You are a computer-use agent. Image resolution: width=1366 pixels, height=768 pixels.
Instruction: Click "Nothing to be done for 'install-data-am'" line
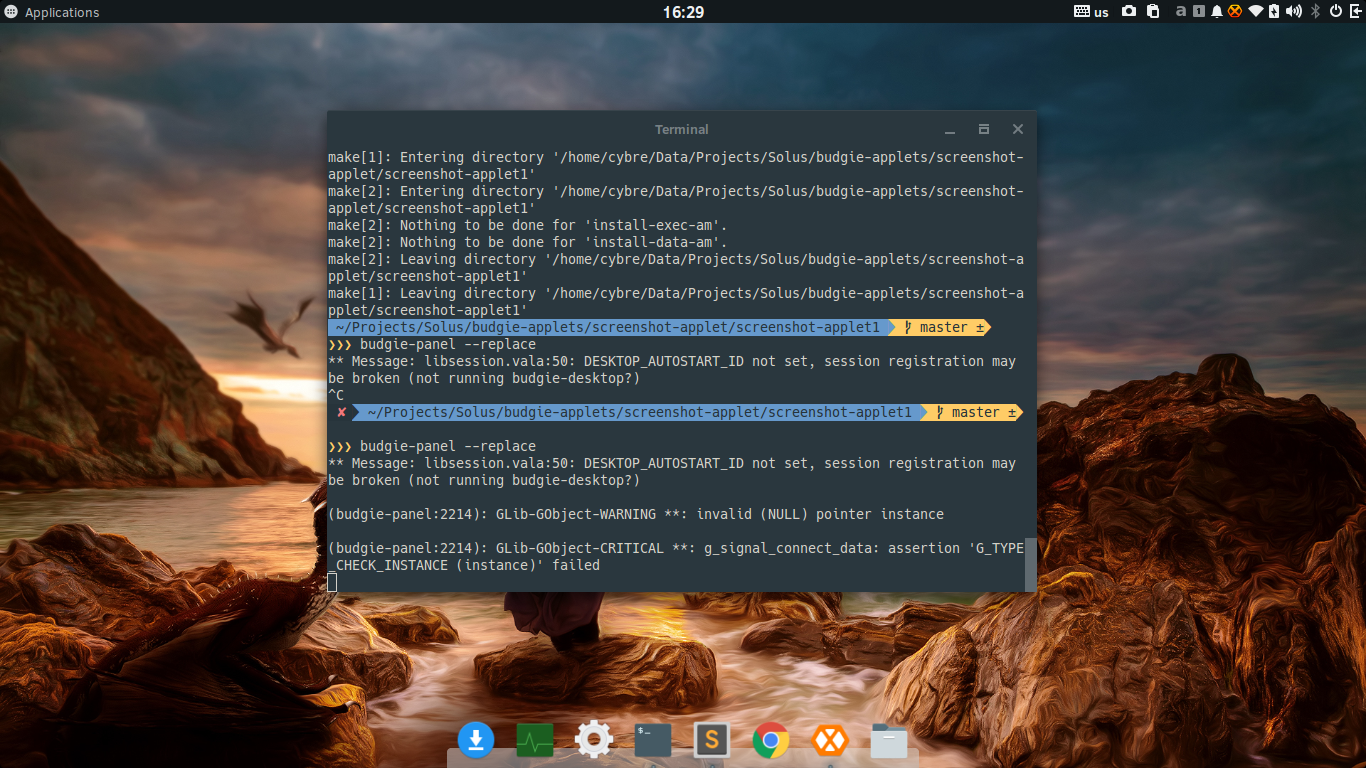pos(528,242)
